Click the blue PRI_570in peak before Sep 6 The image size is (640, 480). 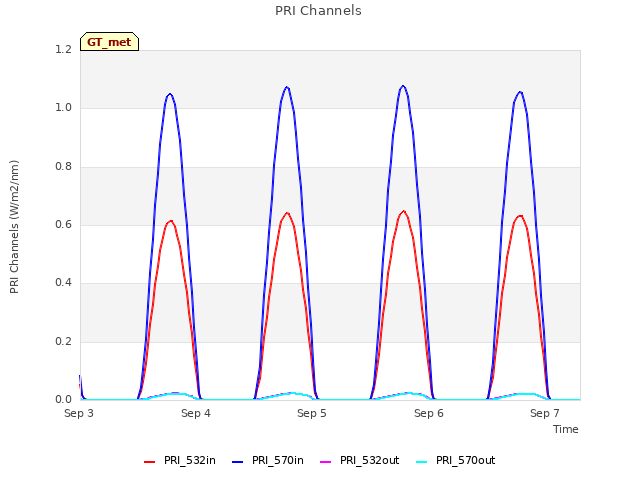click(403, 86)
